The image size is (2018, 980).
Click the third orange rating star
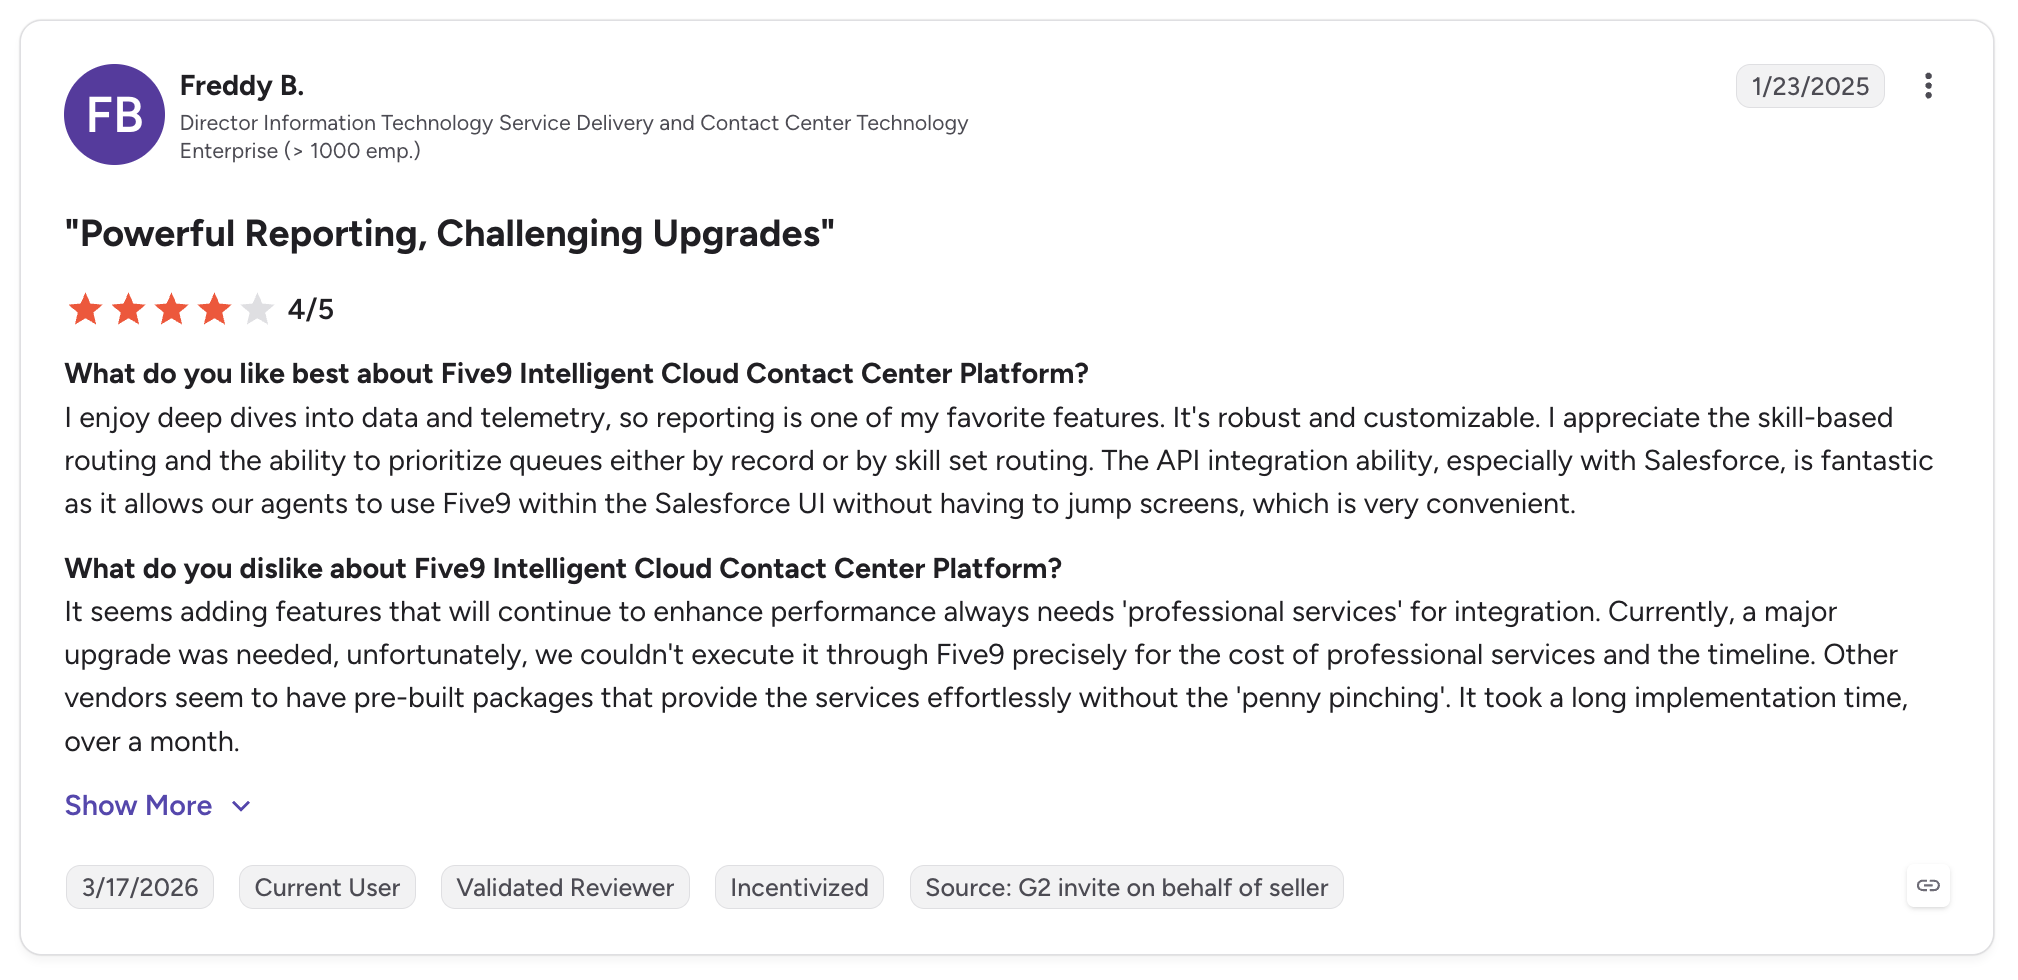[171, 309]
